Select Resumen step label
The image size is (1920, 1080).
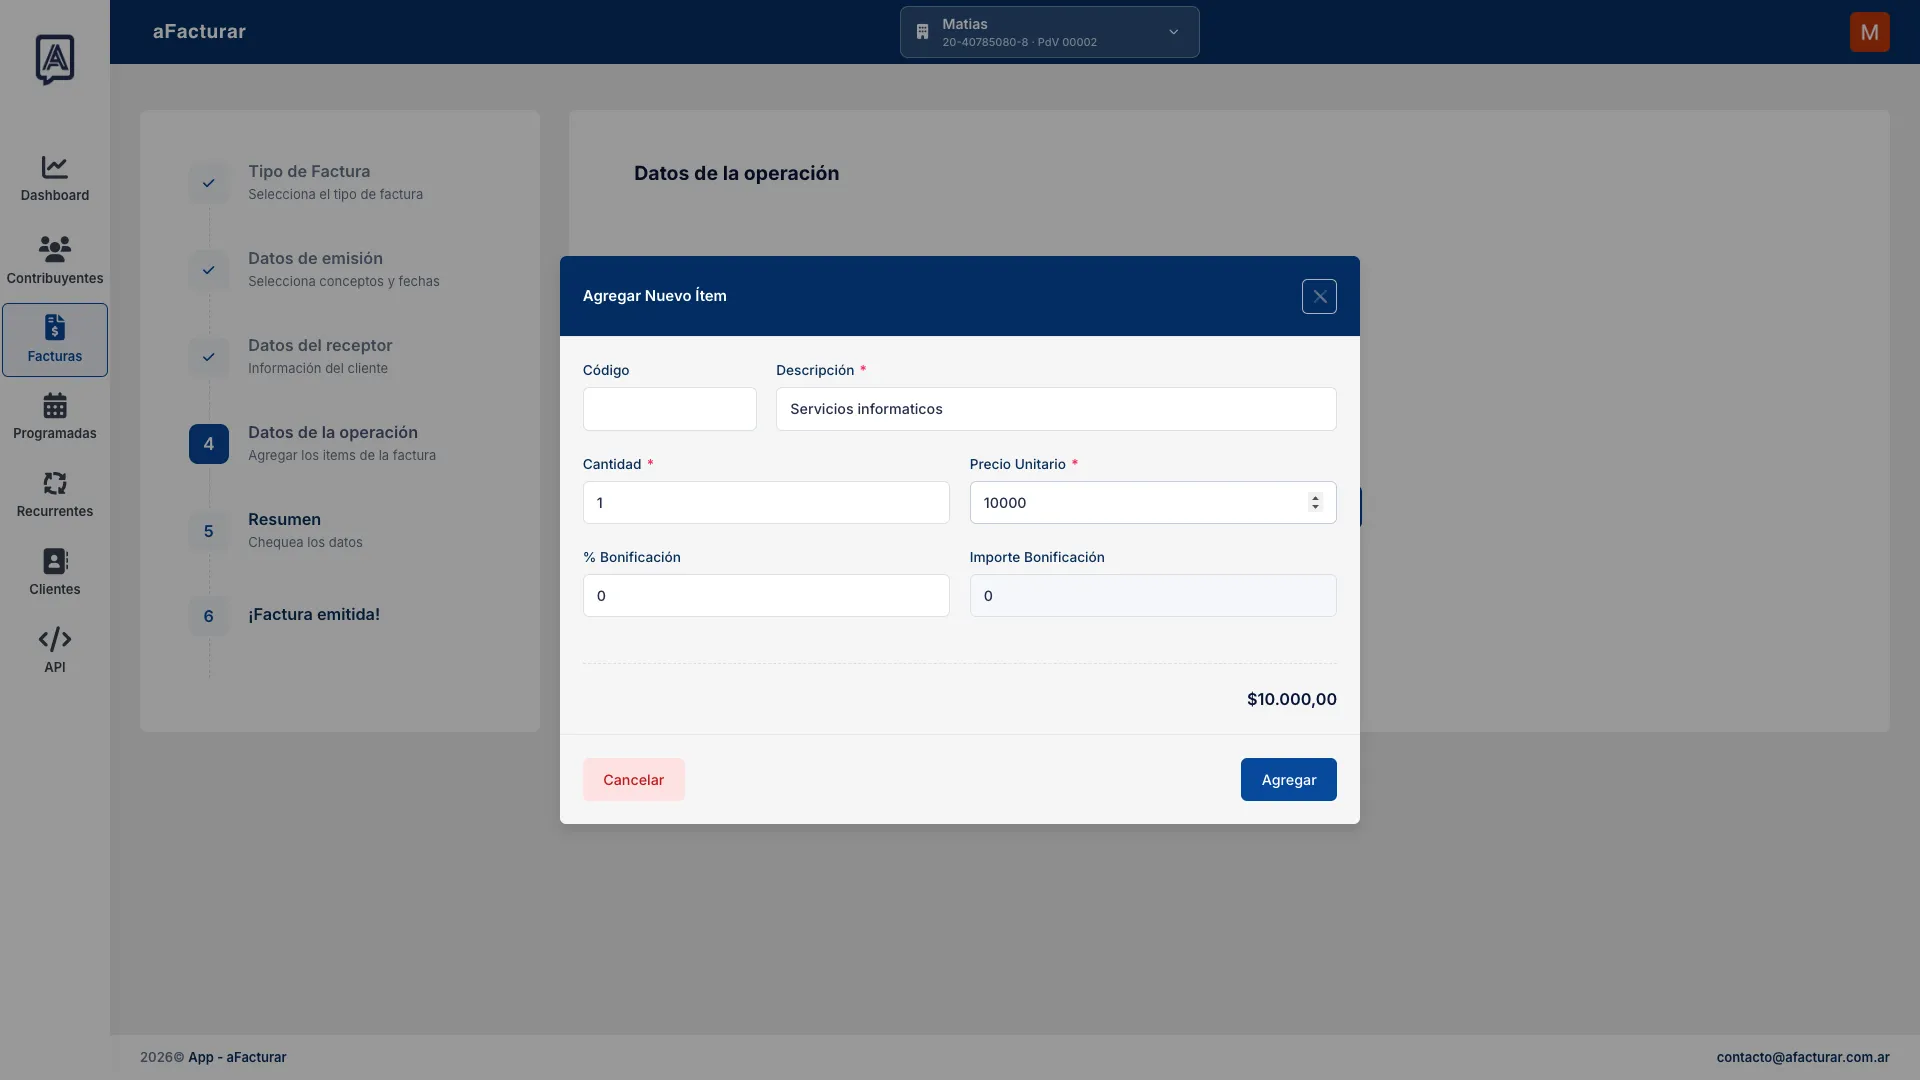(284, 519)
